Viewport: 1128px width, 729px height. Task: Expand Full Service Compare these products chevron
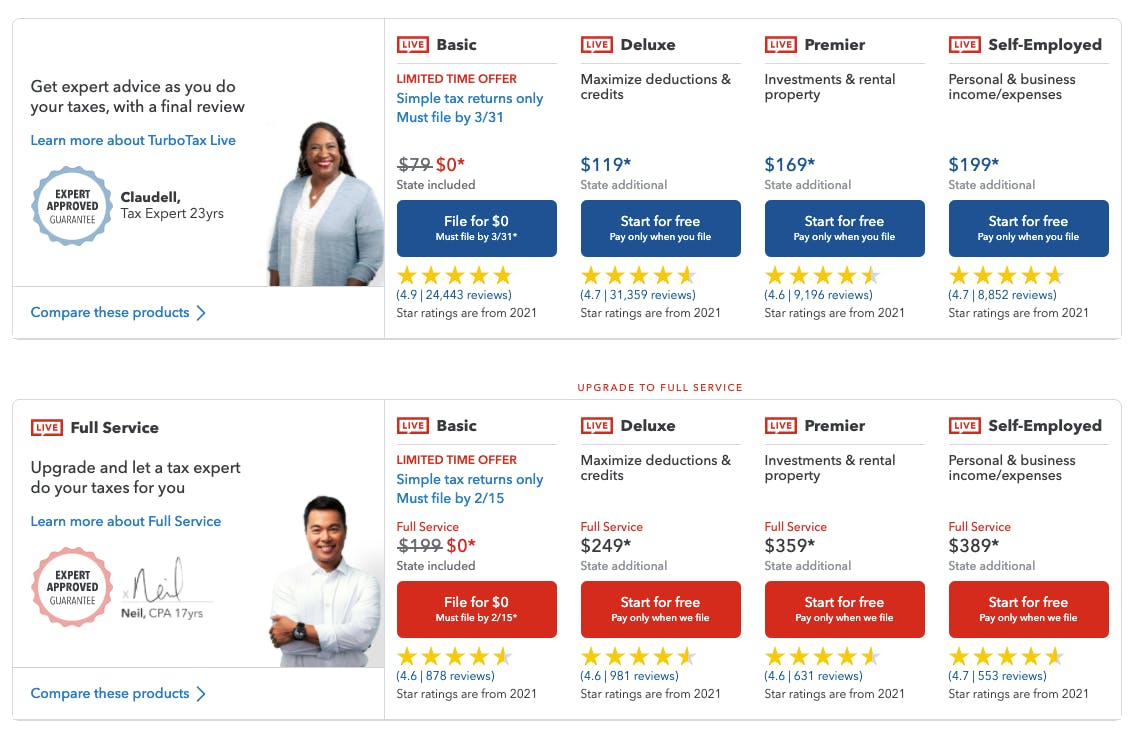click(201, 694)
